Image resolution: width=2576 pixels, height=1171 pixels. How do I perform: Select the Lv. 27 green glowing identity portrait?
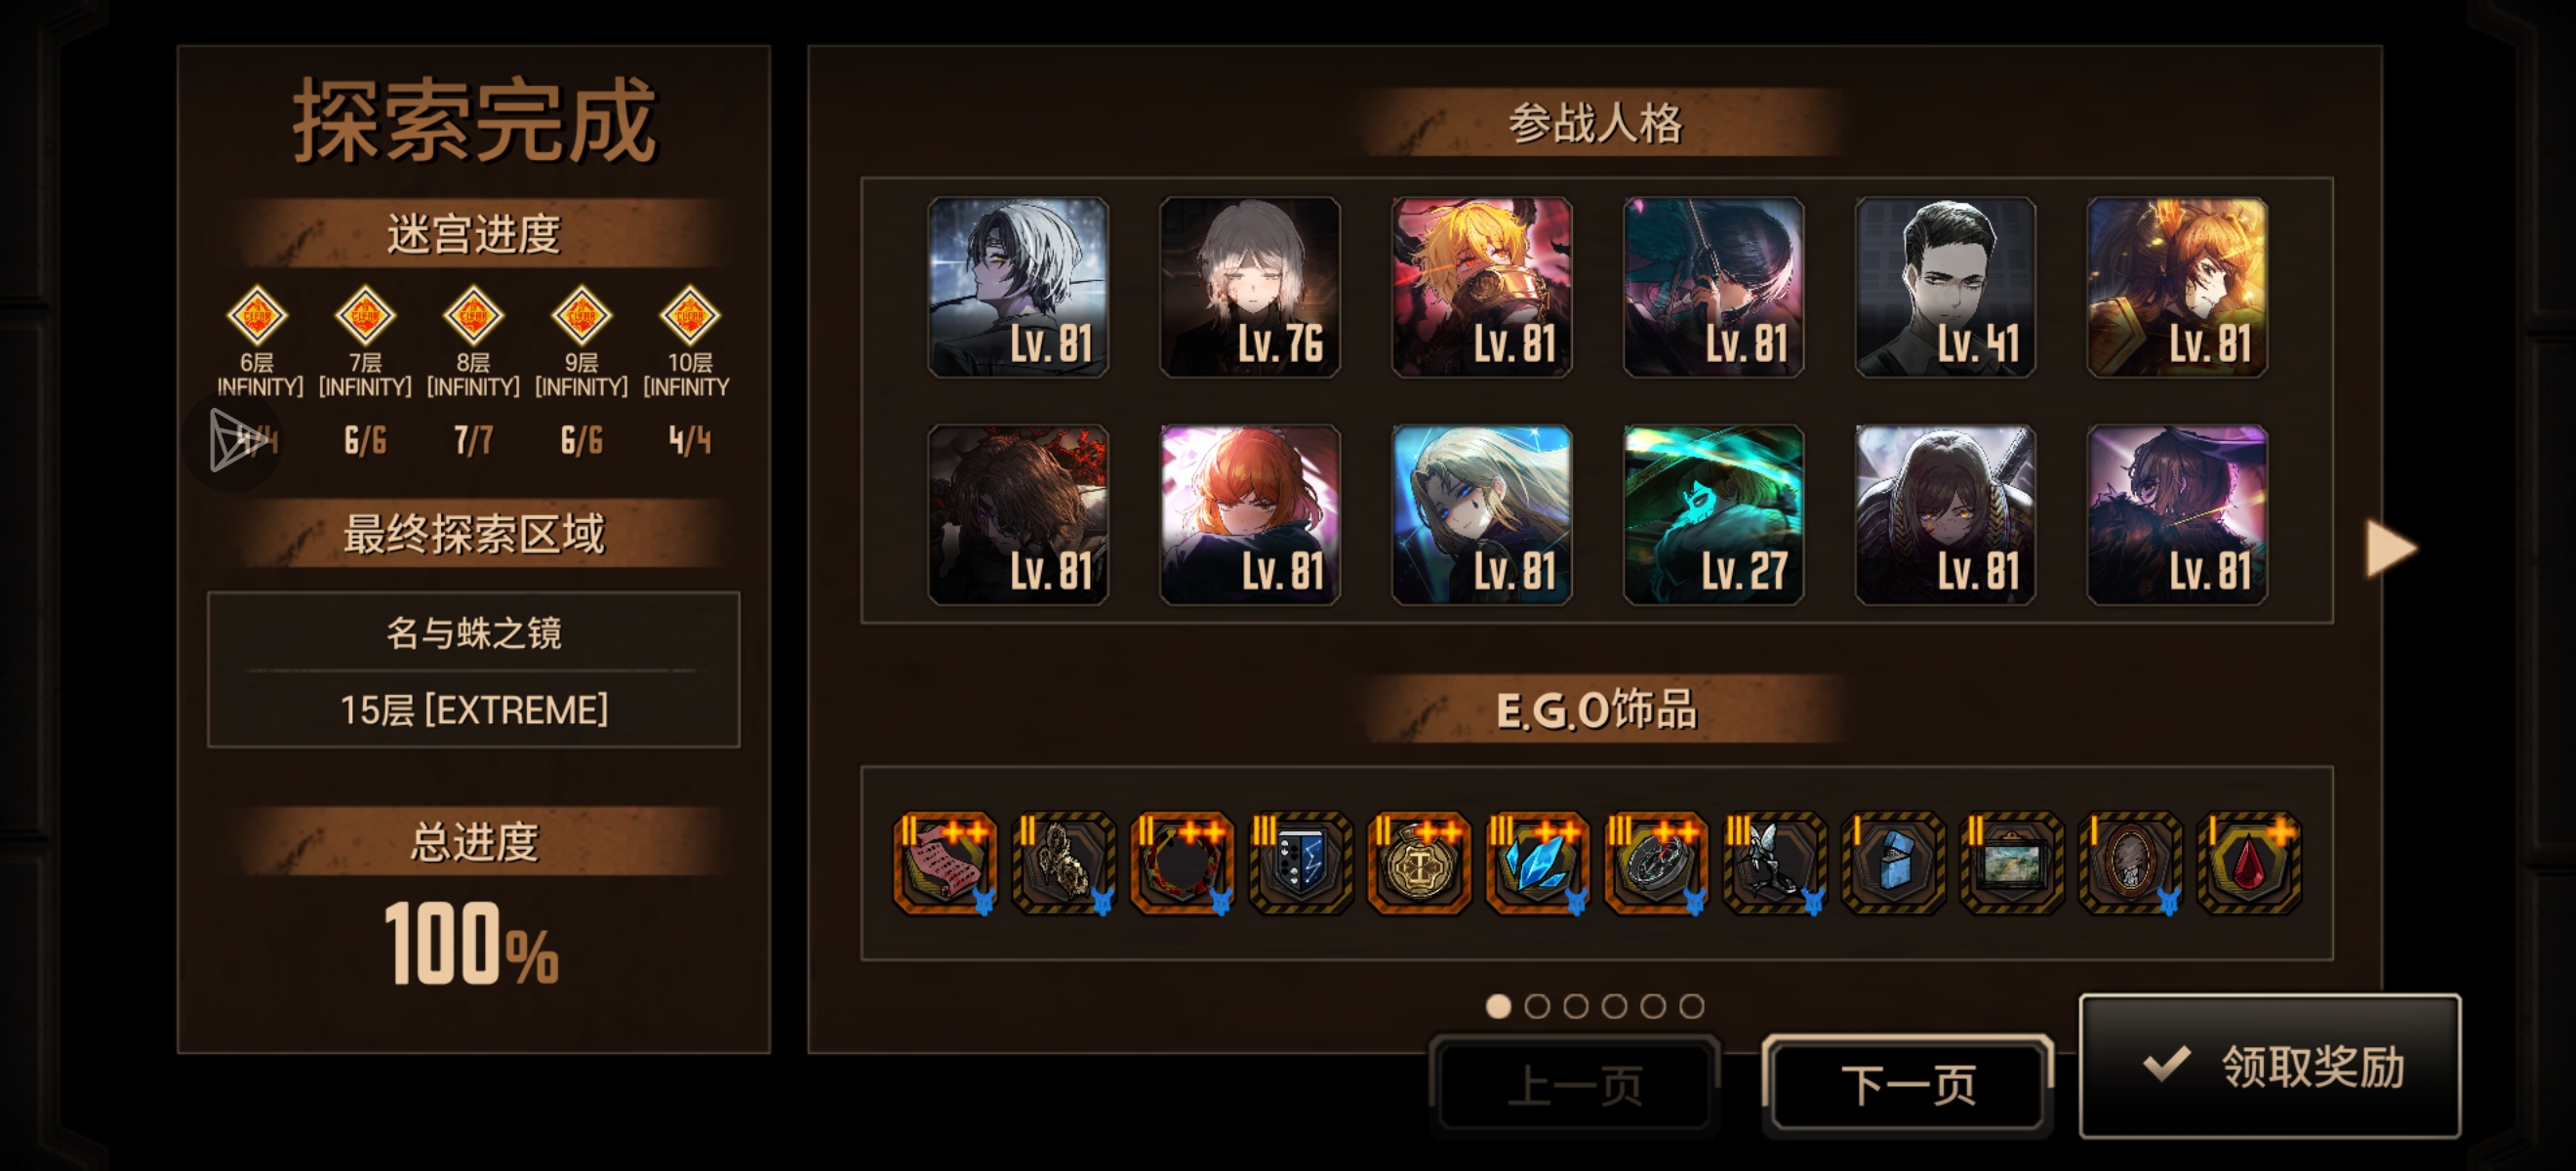(1713, 515)
